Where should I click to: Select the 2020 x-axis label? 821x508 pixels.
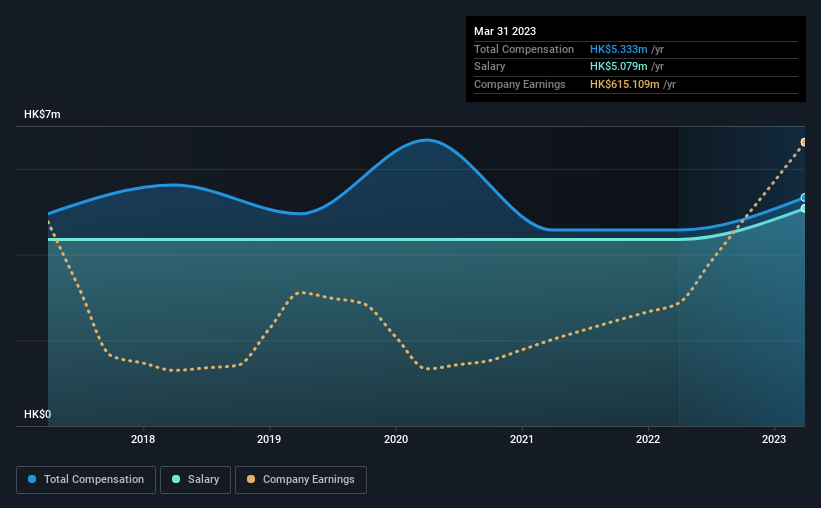pos(396,439)
